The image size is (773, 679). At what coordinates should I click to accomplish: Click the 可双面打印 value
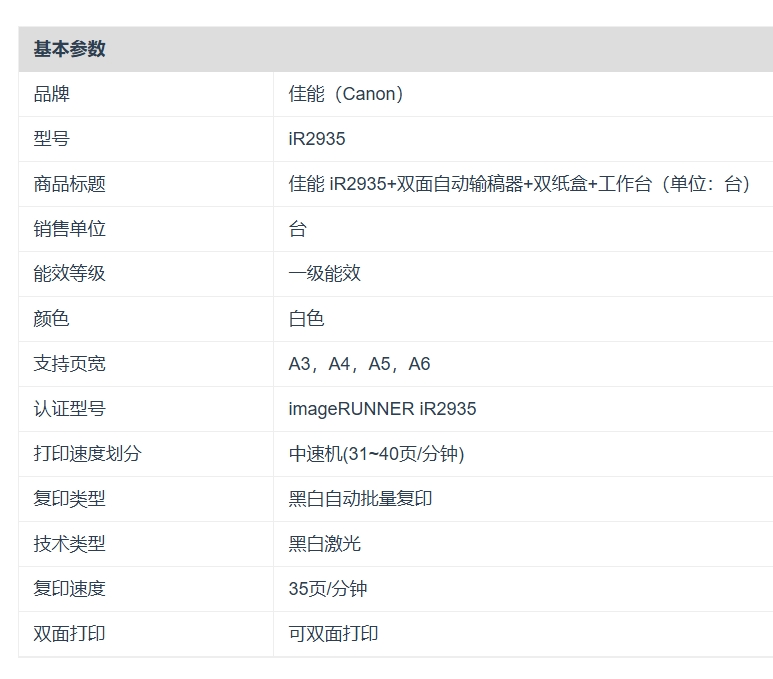(334, 634)
